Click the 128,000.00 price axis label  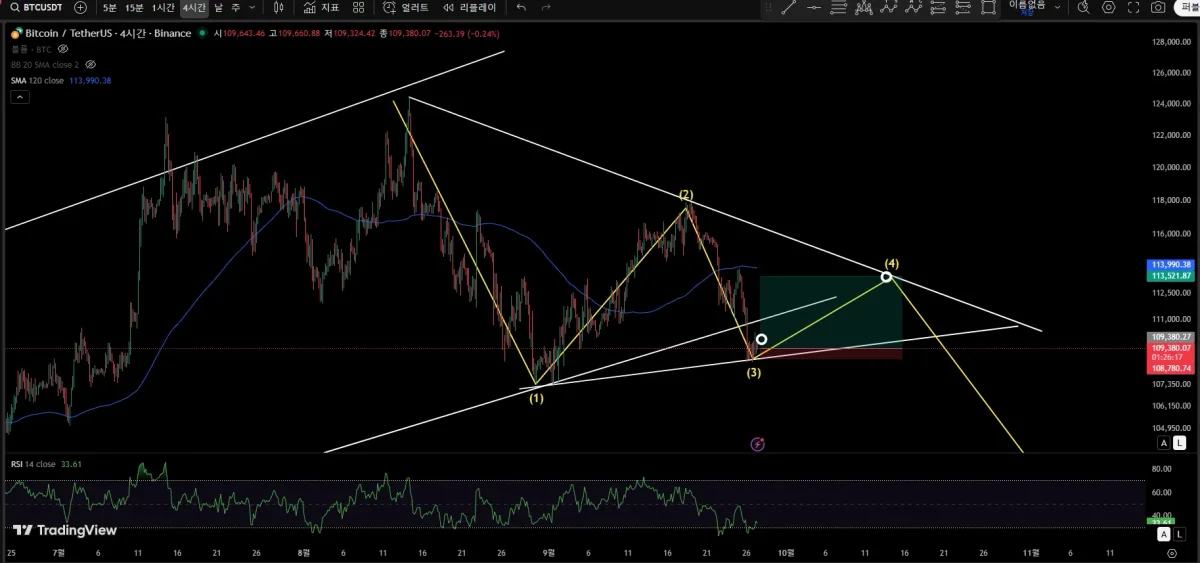[1171, 42]
